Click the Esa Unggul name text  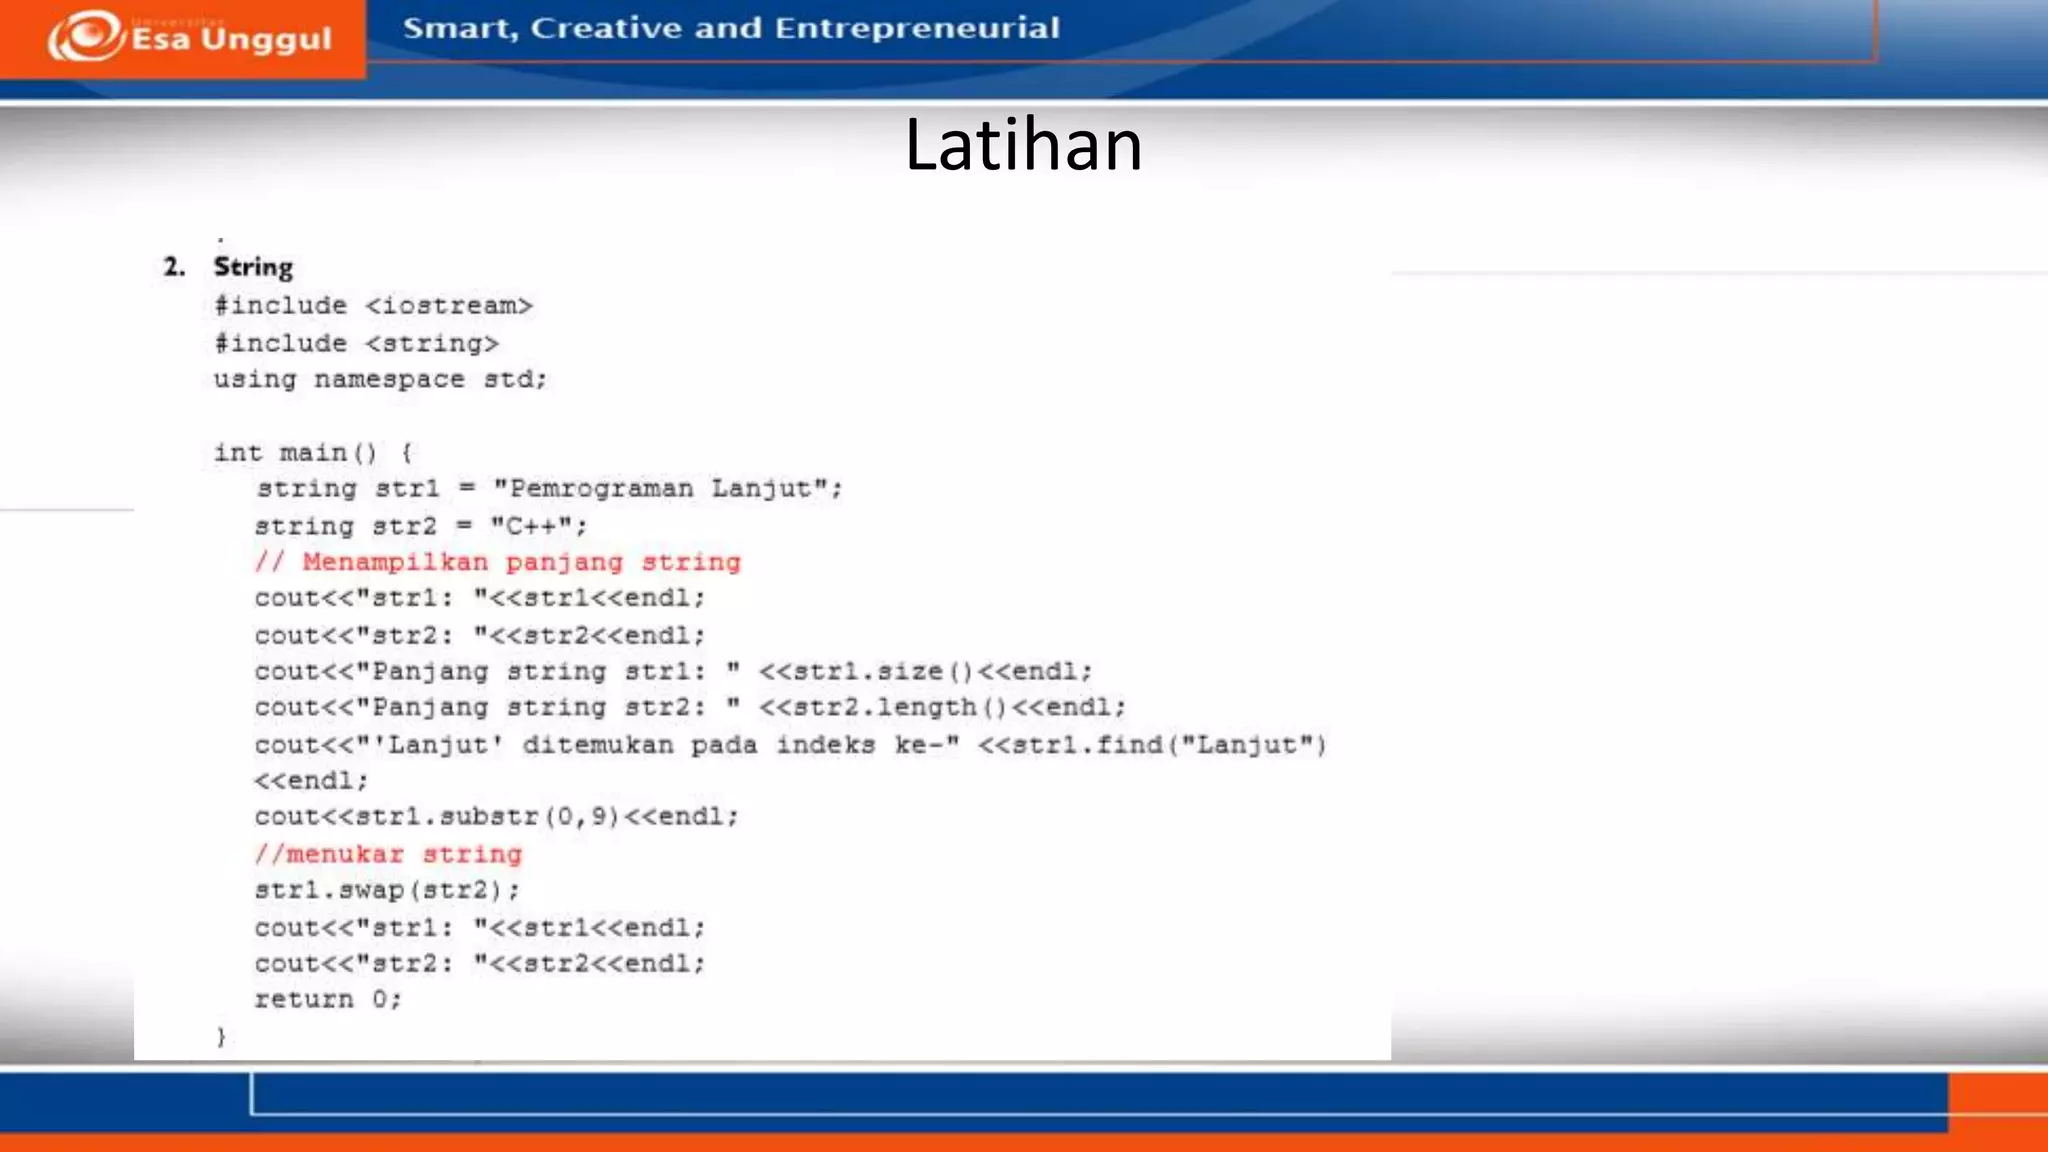(x=231, y=39)
